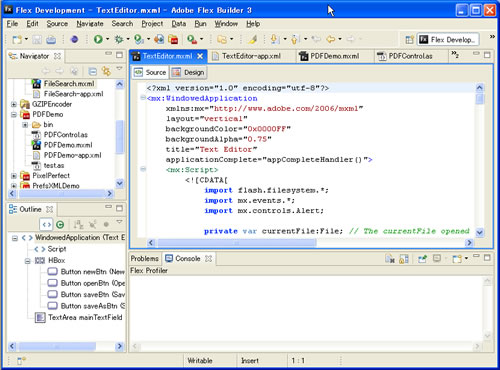Click editor horizontal scrollbar thumb
500x370 pixels.
pos(237,243)
